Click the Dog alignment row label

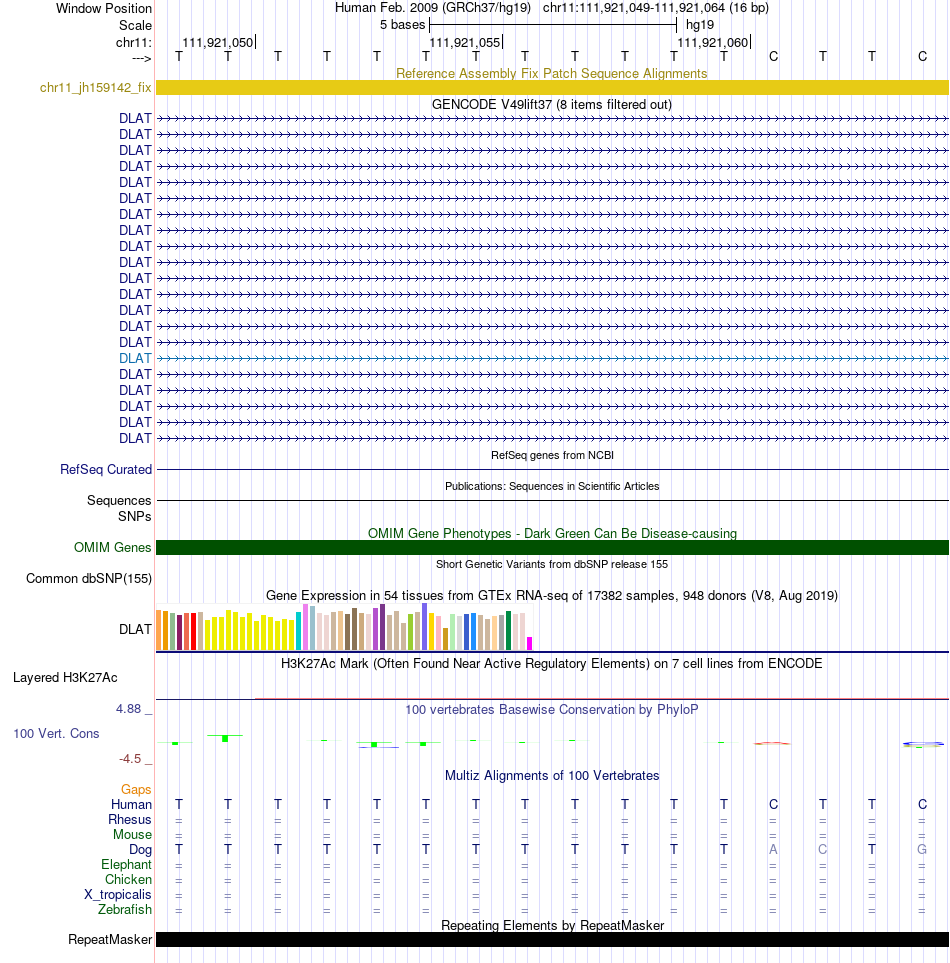140,849
